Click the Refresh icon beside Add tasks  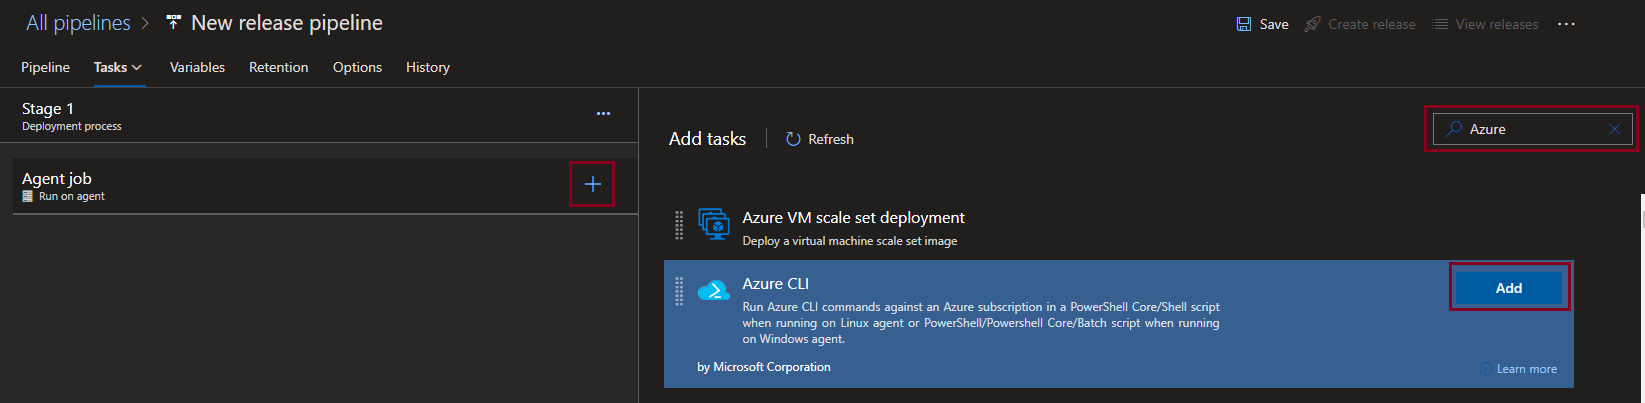(x=793, y=139)
